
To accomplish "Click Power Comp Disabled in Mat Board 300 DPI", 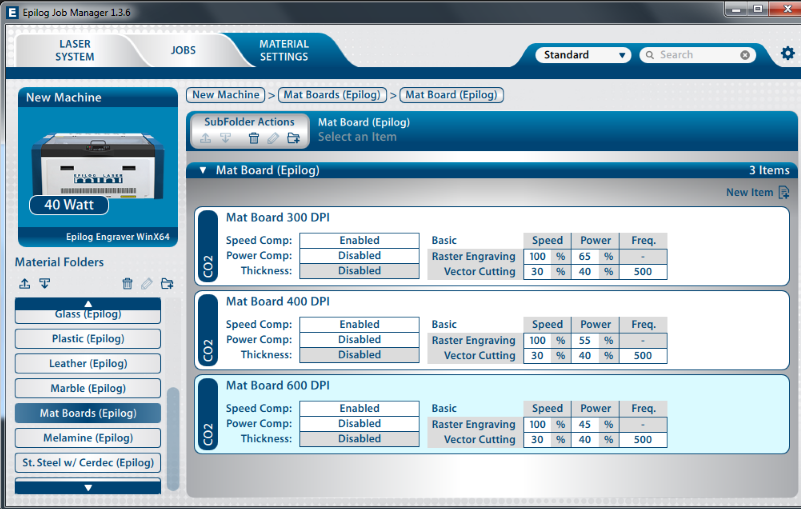I will [360, 256].
